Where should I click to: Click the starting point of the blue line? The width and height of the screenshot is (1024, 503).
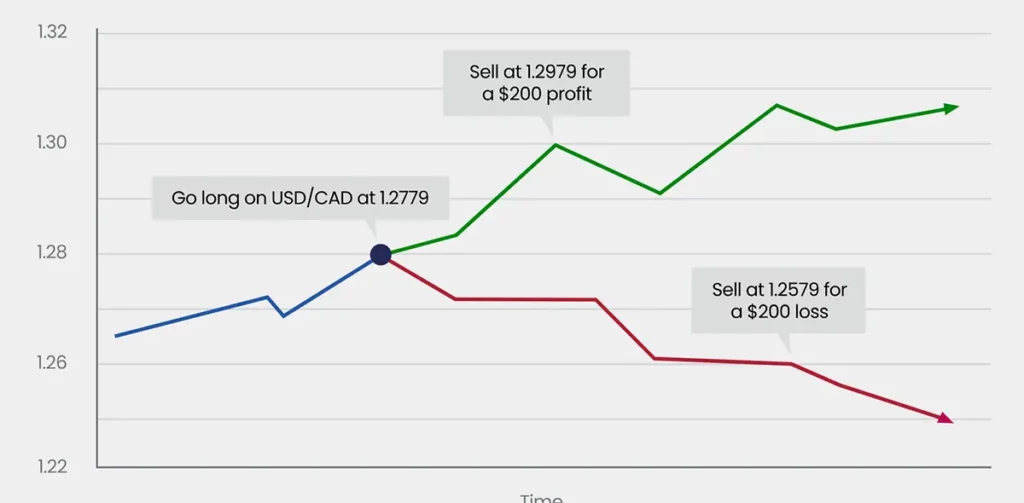pyautogui.click(x=116, y=336)
